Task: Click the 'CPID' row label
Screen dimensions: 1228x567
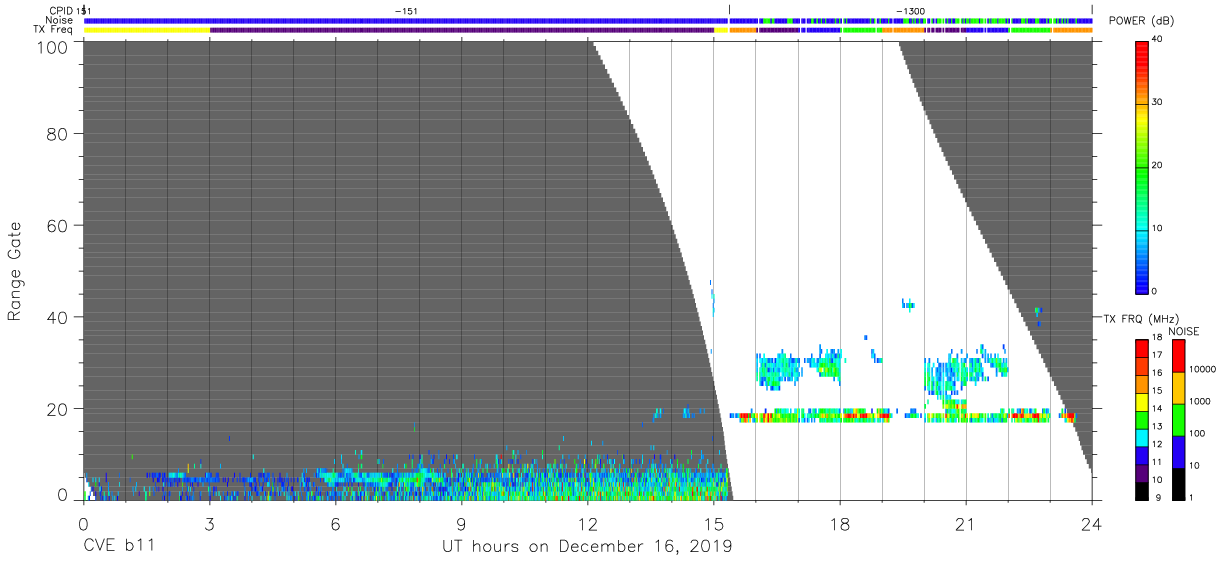Action: point(59,11)
